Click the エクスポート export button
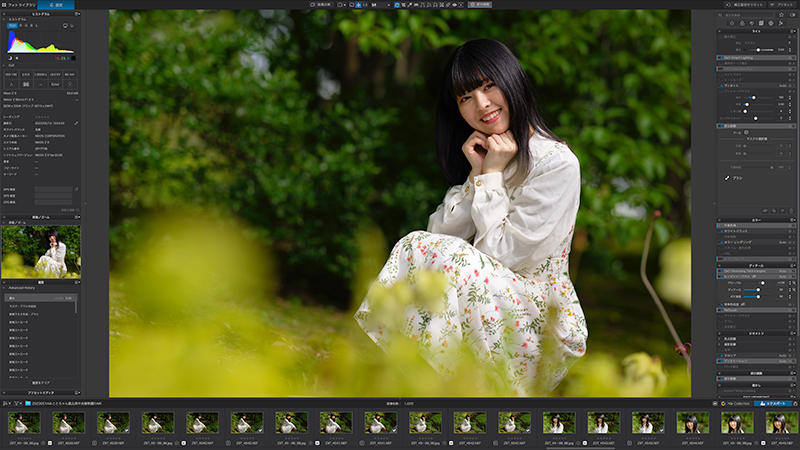Viewport: 800px width, 450px height. 772,404
